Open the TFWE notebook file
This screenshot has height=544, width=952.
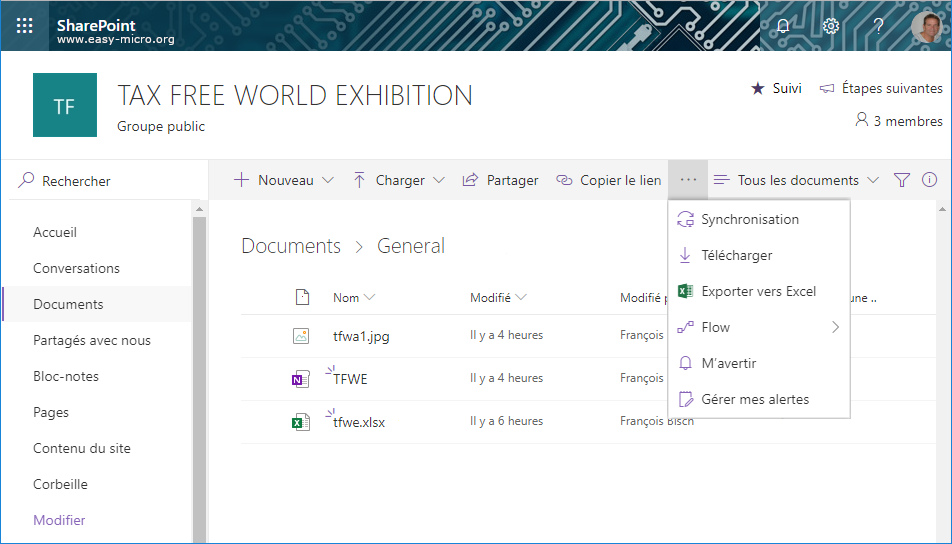coord(350,379)
